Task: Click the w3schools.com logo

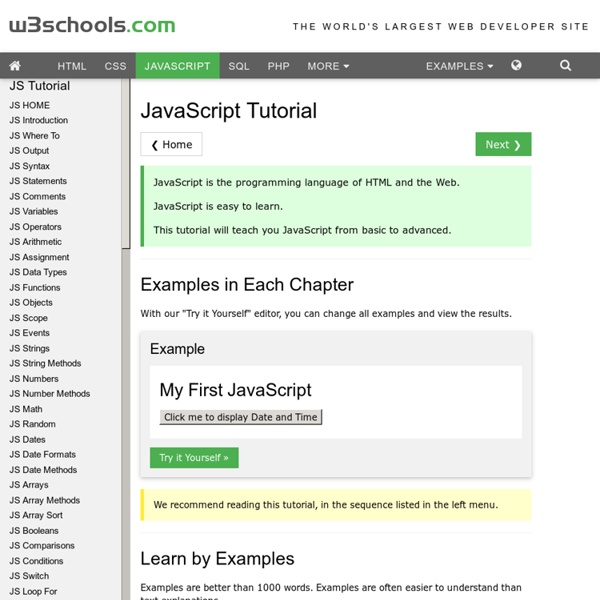Action: 91,26
